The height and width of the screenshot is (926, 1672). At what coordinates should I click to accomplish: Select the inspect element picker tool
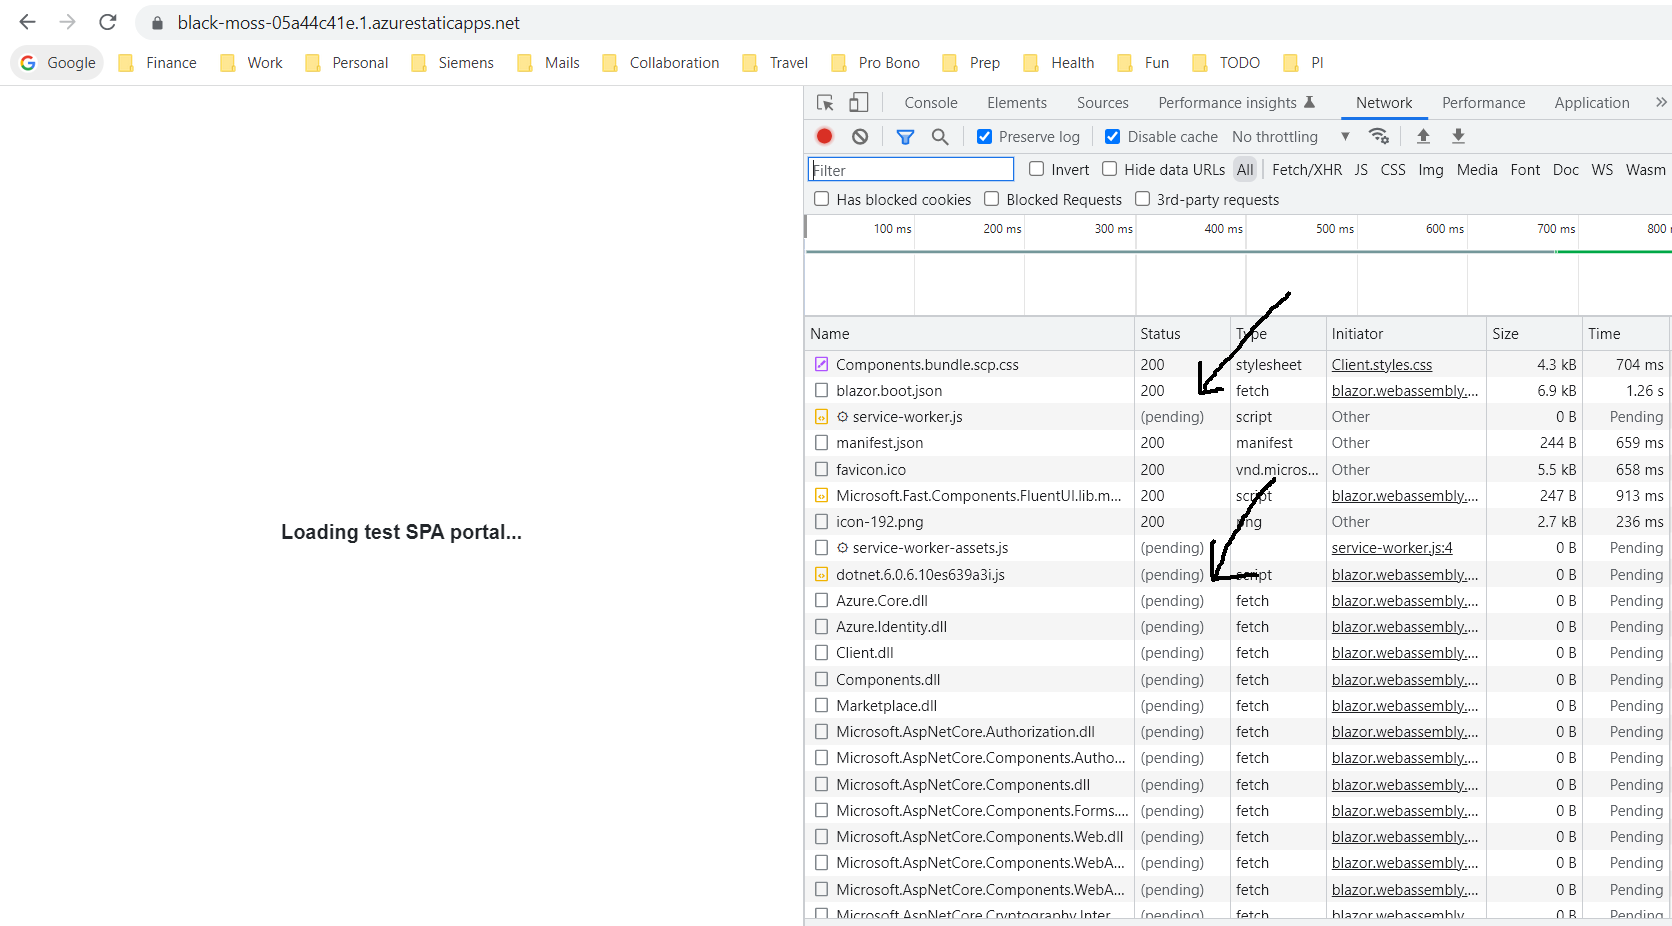click(x=824, y=102)
